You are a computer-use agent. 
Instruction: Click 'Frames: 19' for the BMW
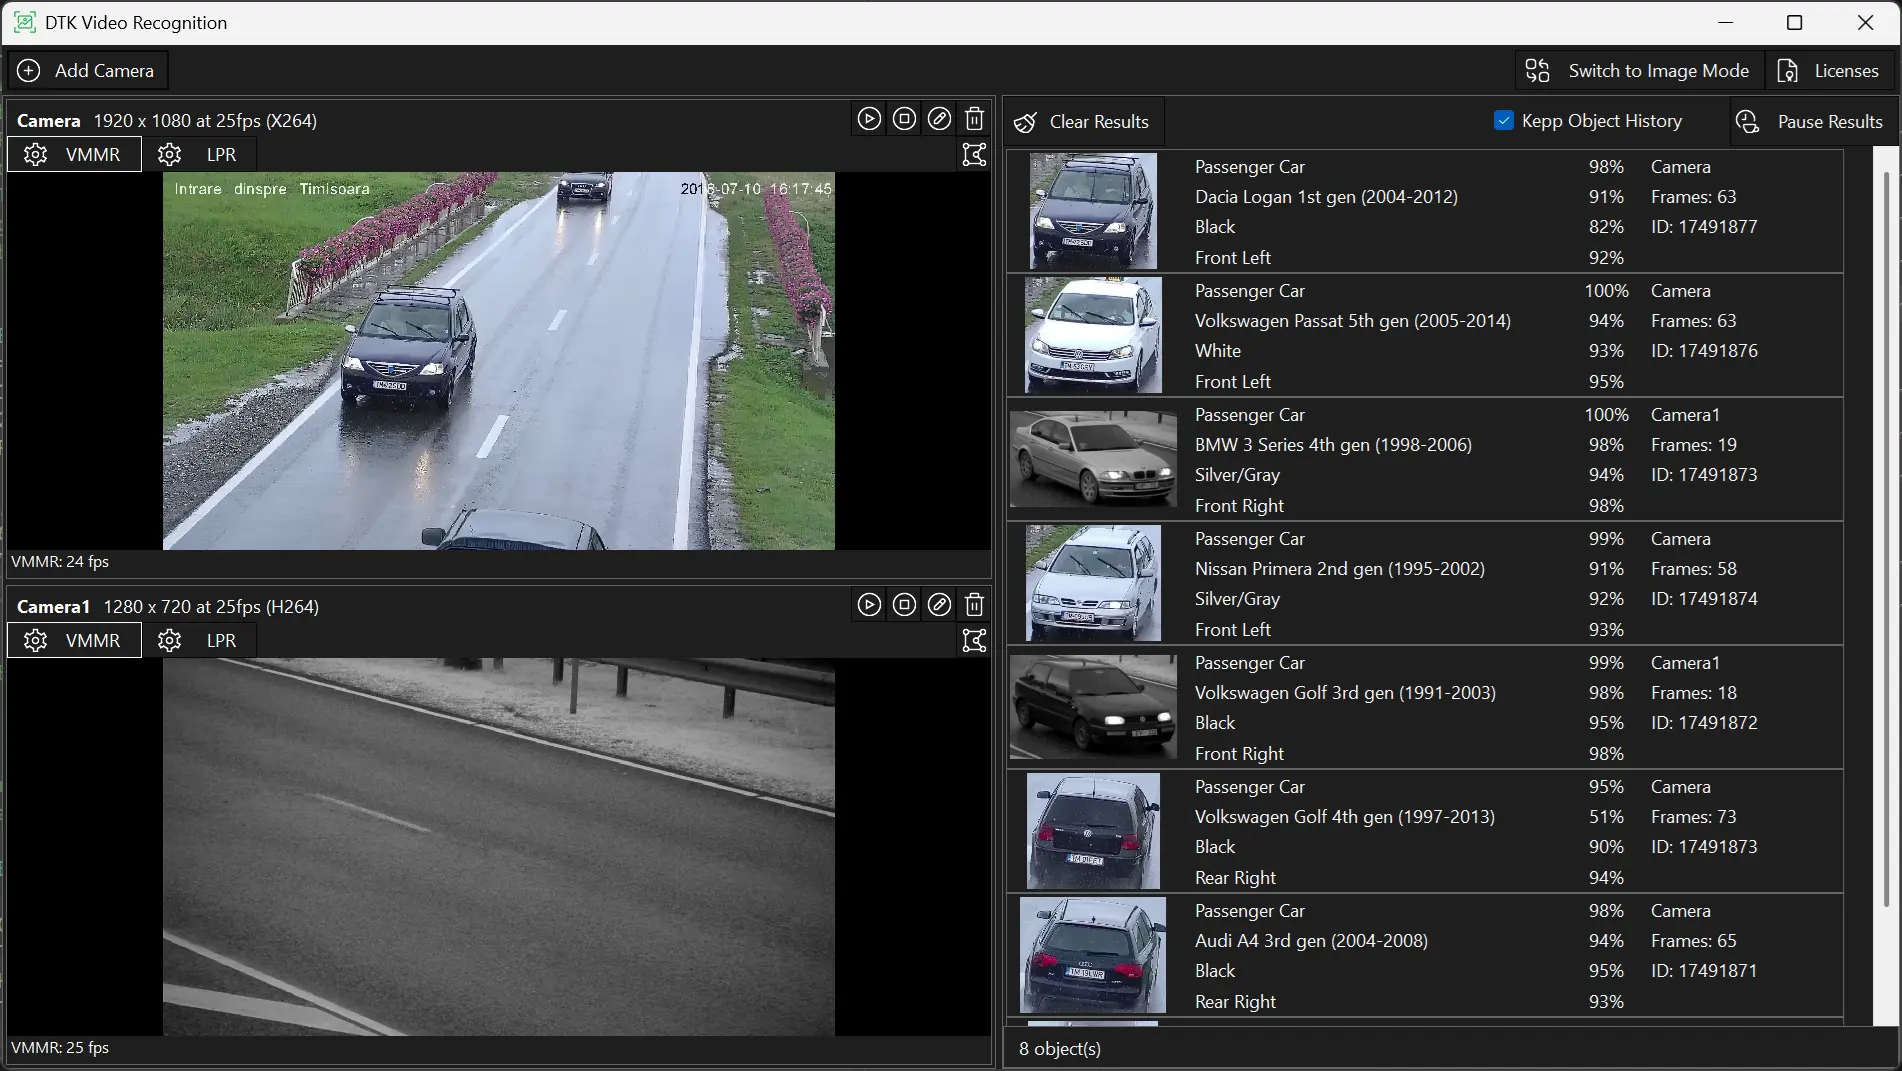point(1694,445)
